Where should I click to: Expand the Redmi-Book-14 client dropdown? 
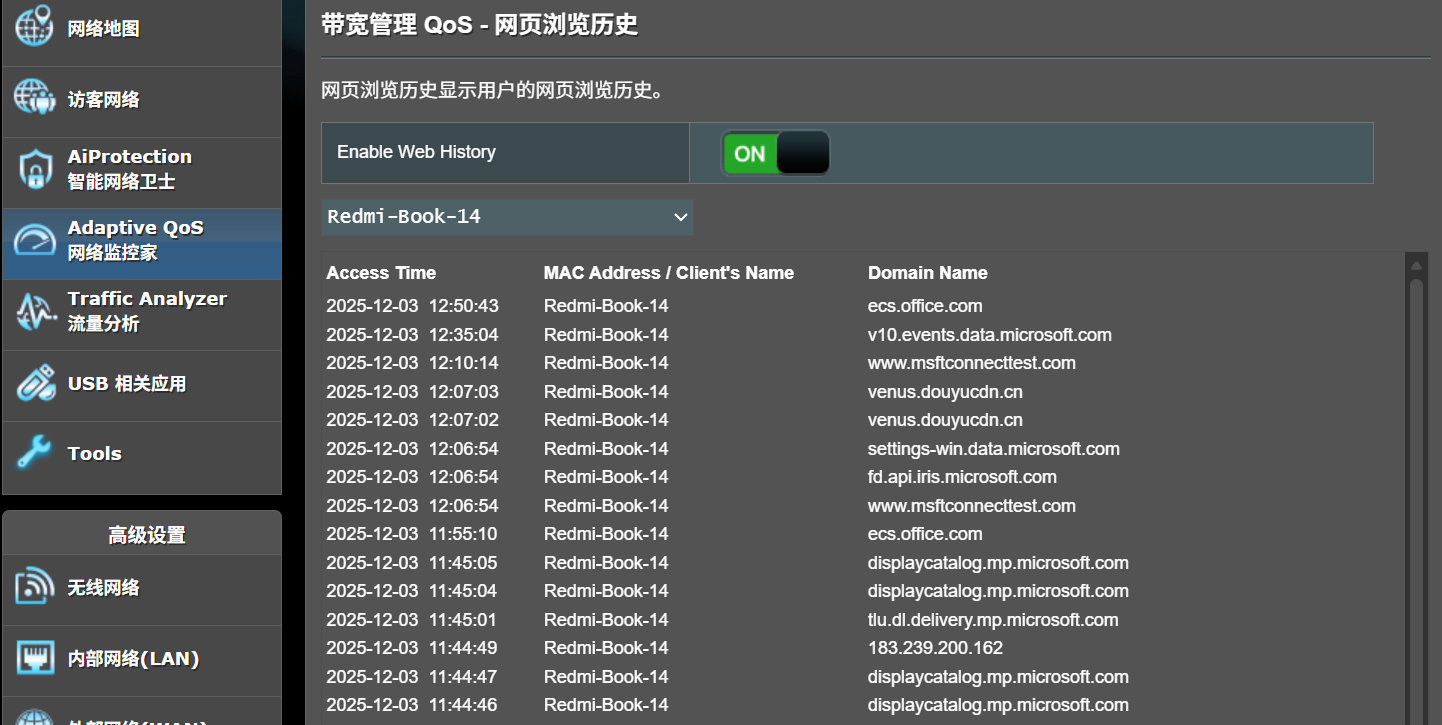coord(507,217)
